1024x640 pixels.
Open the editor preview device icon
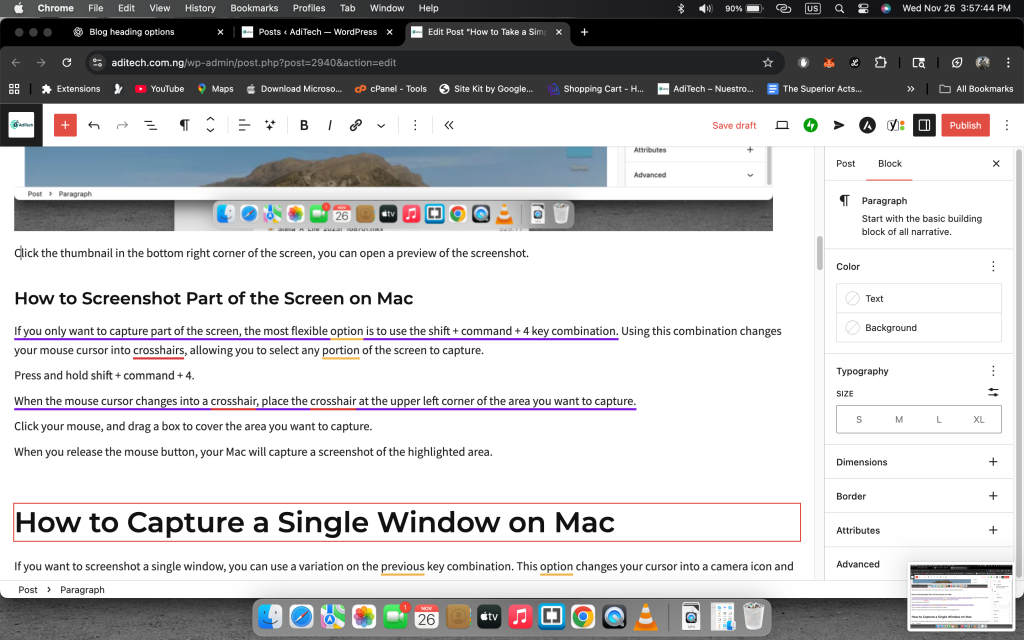tap(782, 125)
